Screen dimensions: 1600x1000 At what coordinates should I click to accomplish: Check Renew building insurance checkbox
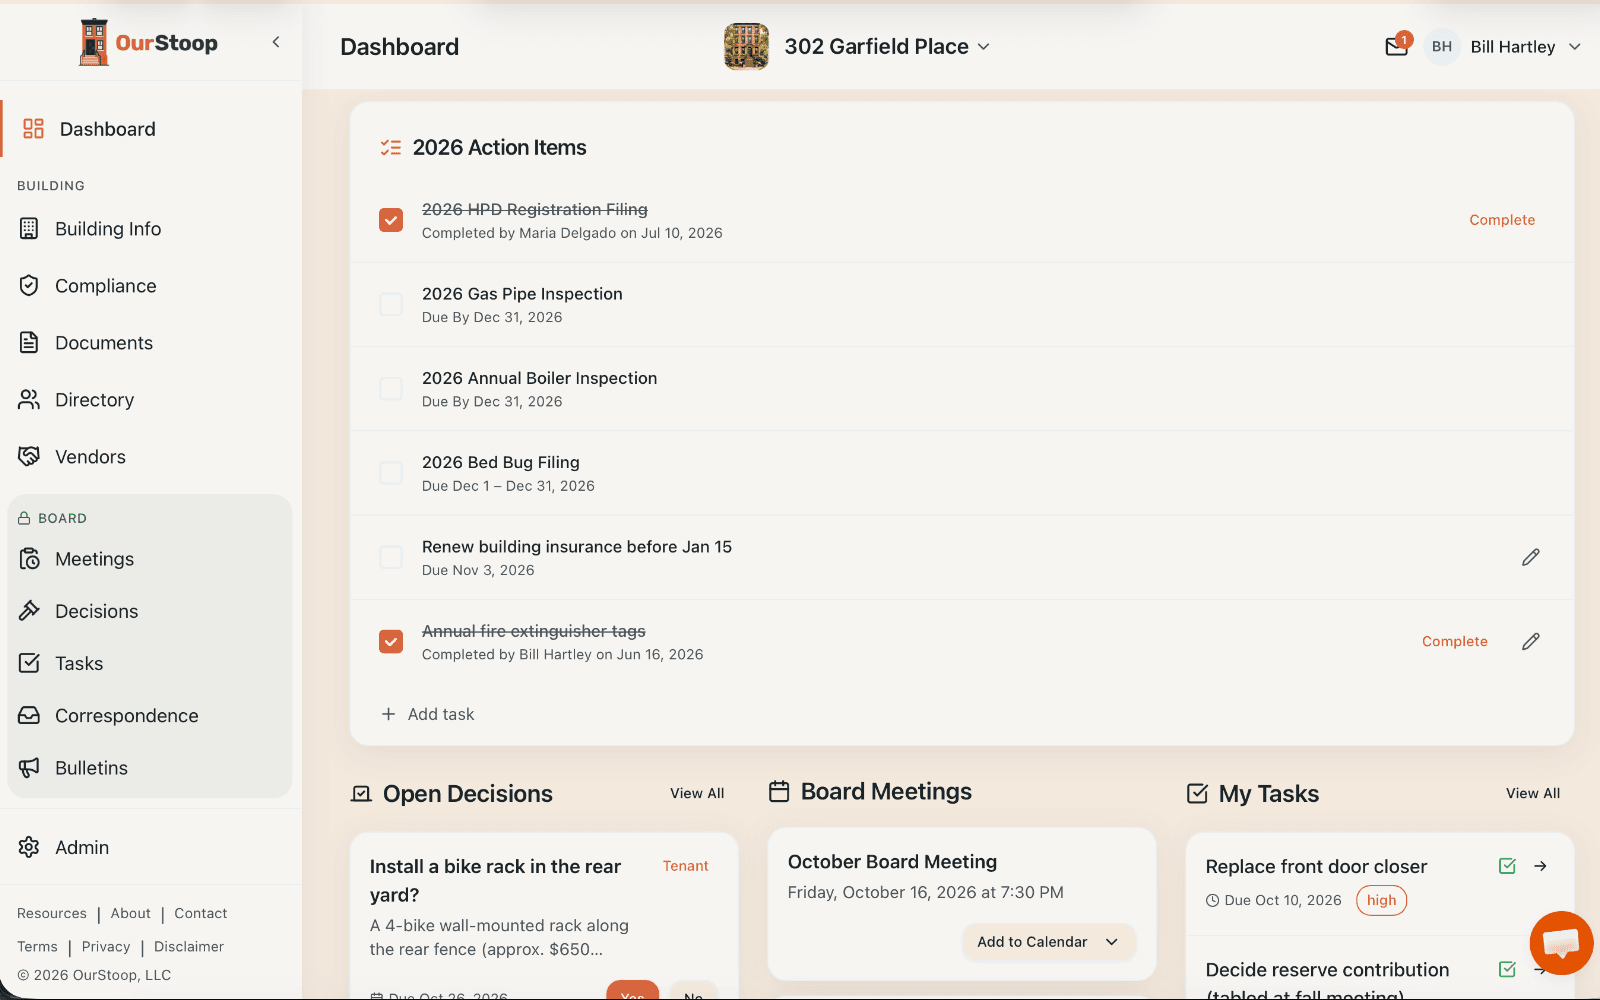click(x=391, y=557)
